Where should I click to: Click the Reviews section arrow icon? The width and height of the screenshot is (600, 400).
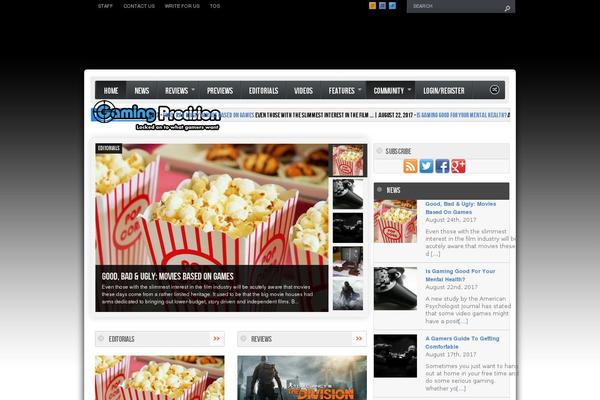click(359, 339)
